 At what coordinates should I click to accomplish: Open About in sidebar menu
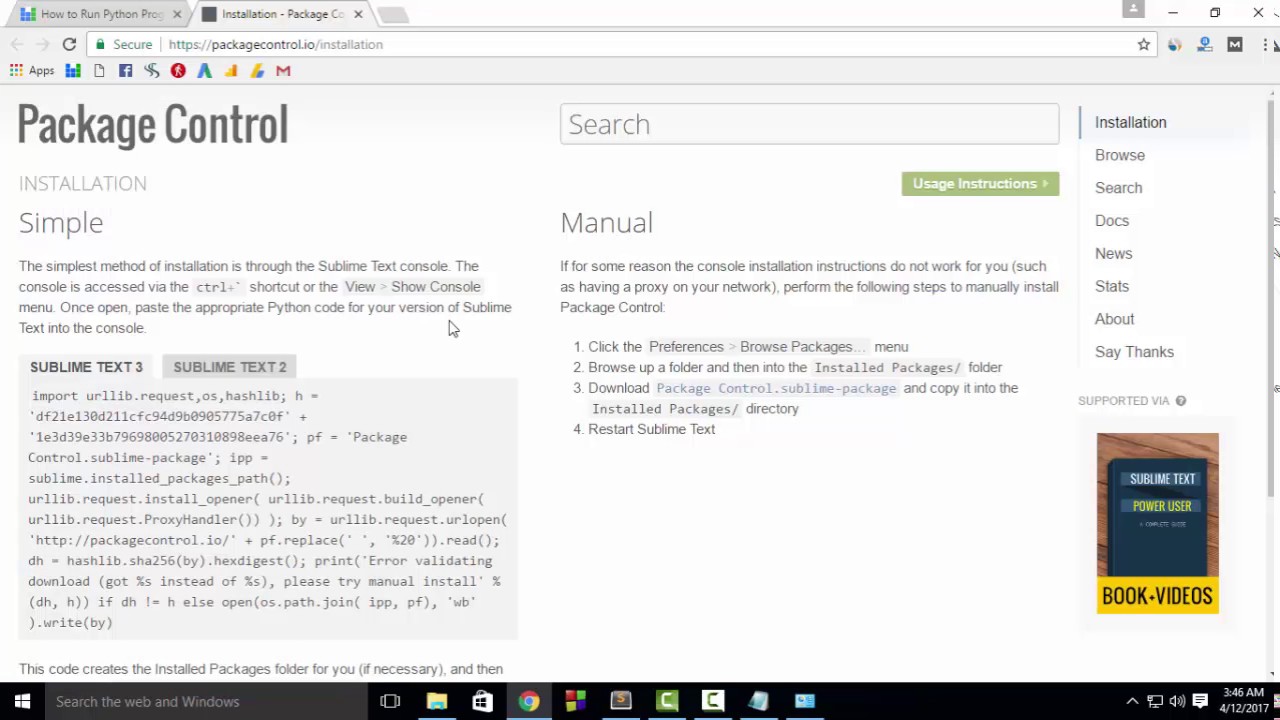pos(1114,319)
